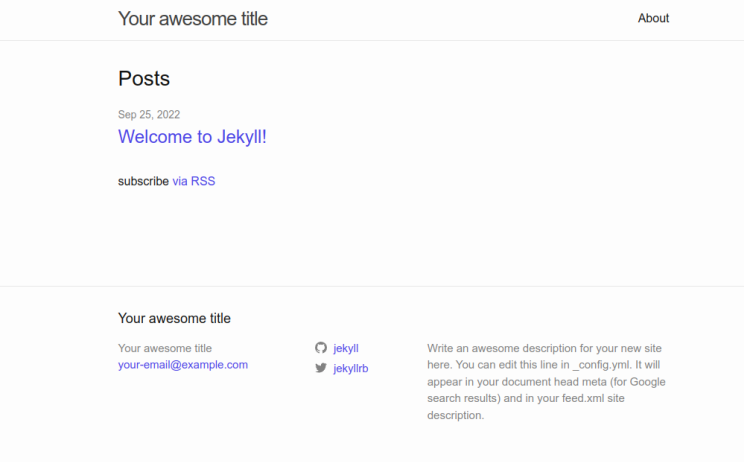Open the 'jekyllrb' Twitter profile link
Screen dimensions: 744x462
351,368
